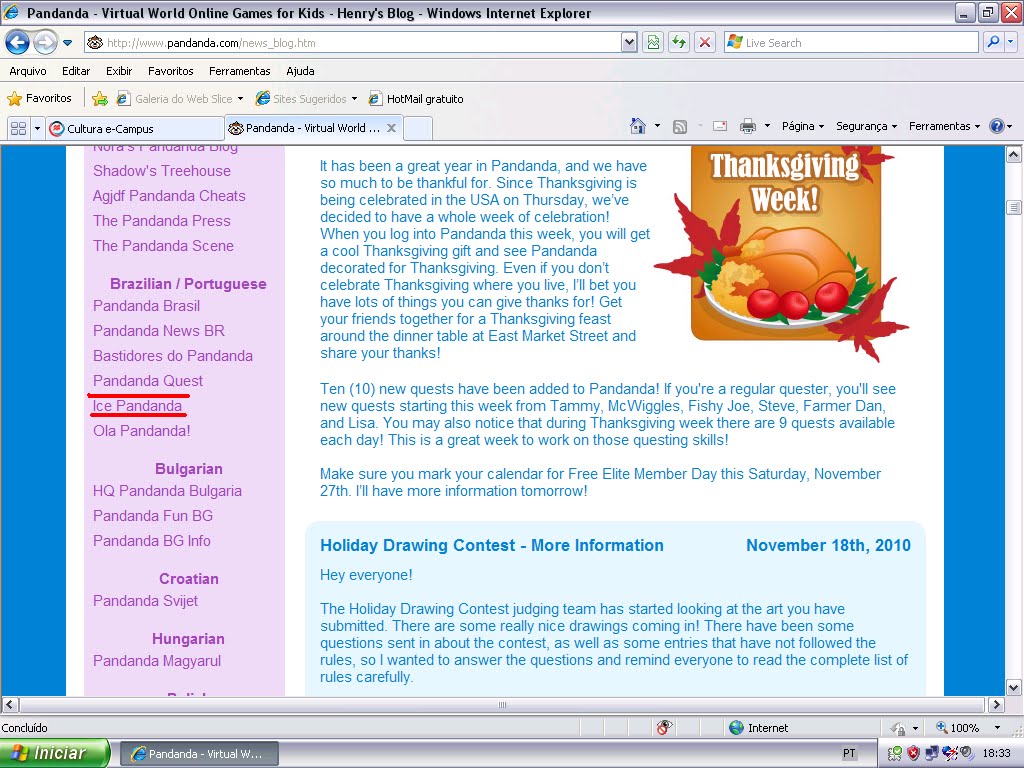Open the Print options dropdown arrow

click(x=767, y=126)
